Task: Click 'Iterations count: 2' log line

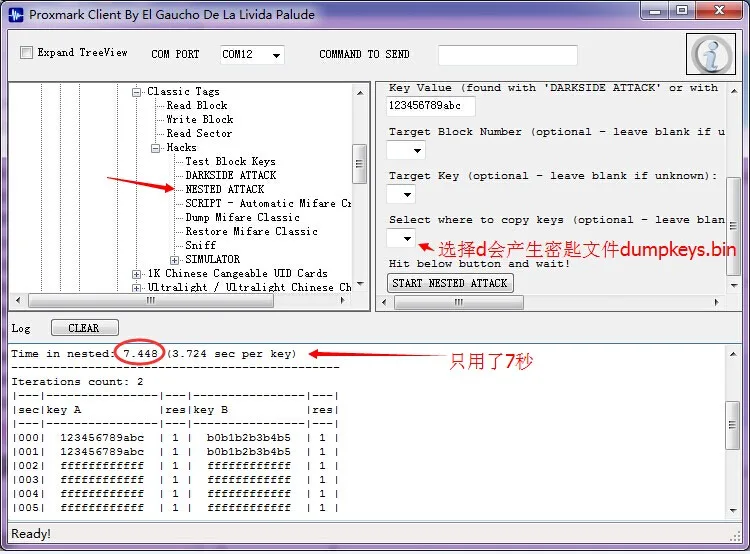Action: tap(77, 382)
